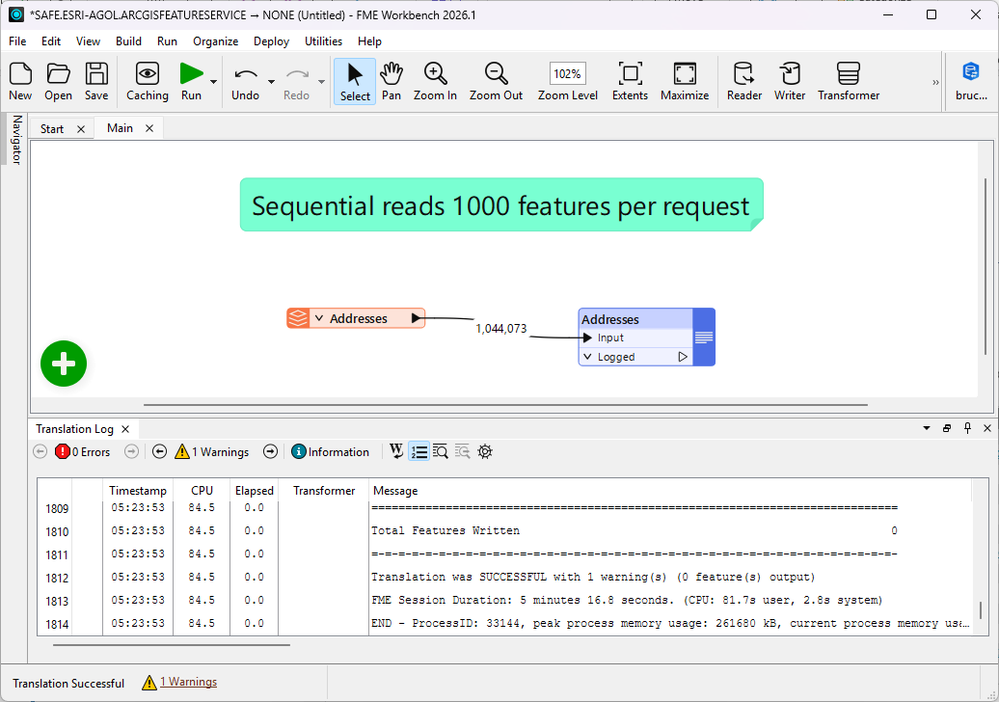
Task: Open the Run options dropdown arrow
Action: coord(213,82)
